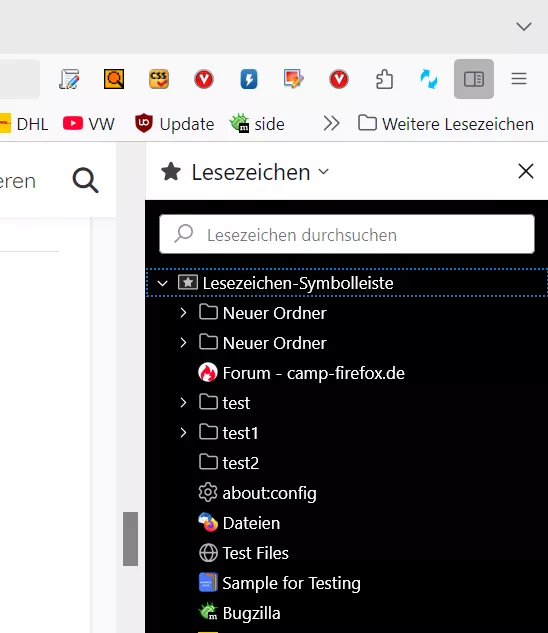Click the Lesezeichen durchsuchen search field
The image size is (548, 633).
(x=347, y=234)
